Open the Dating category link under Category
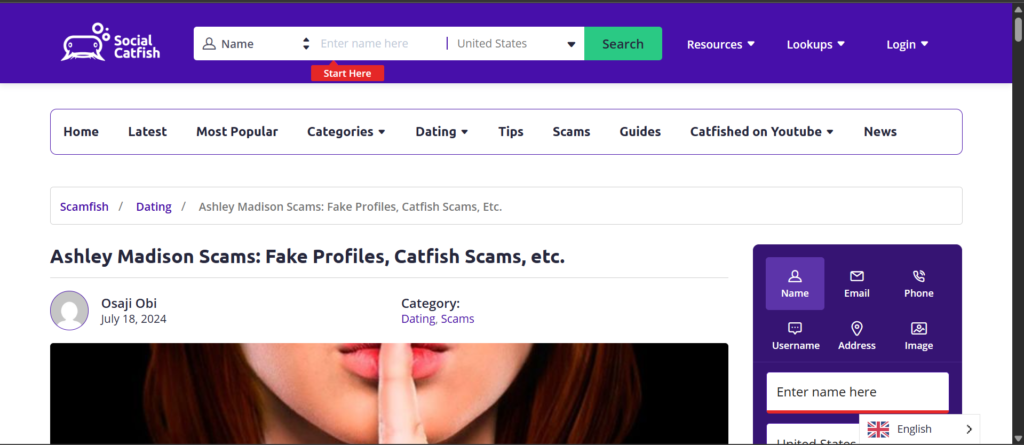This screenshot has width=1024, height=445. [418, 319]
